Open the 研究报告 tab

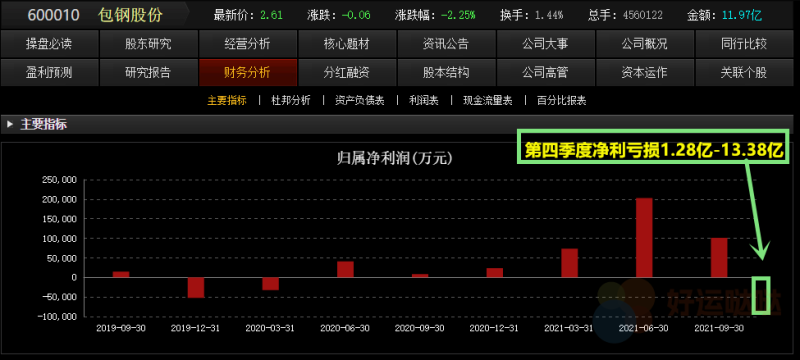[x=148, y=72]
